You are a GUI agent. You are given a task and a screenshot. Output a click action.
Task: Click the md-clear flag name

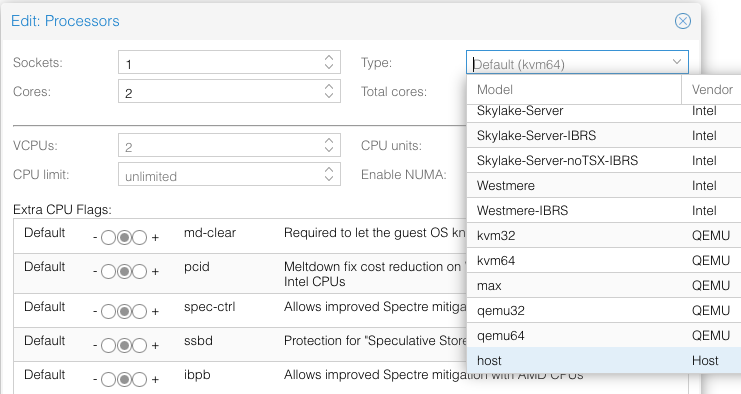point(210,232)
